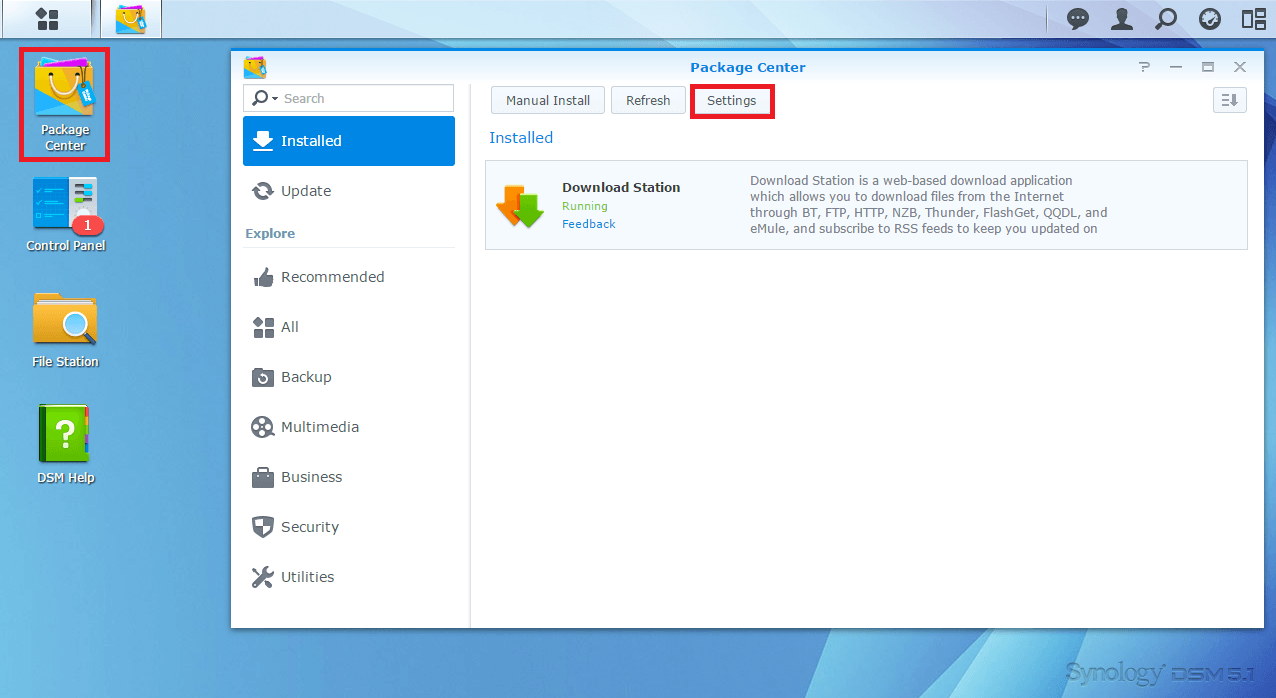Select the Update tab in sidebar
1276x698 pixels.
(306, 191)
